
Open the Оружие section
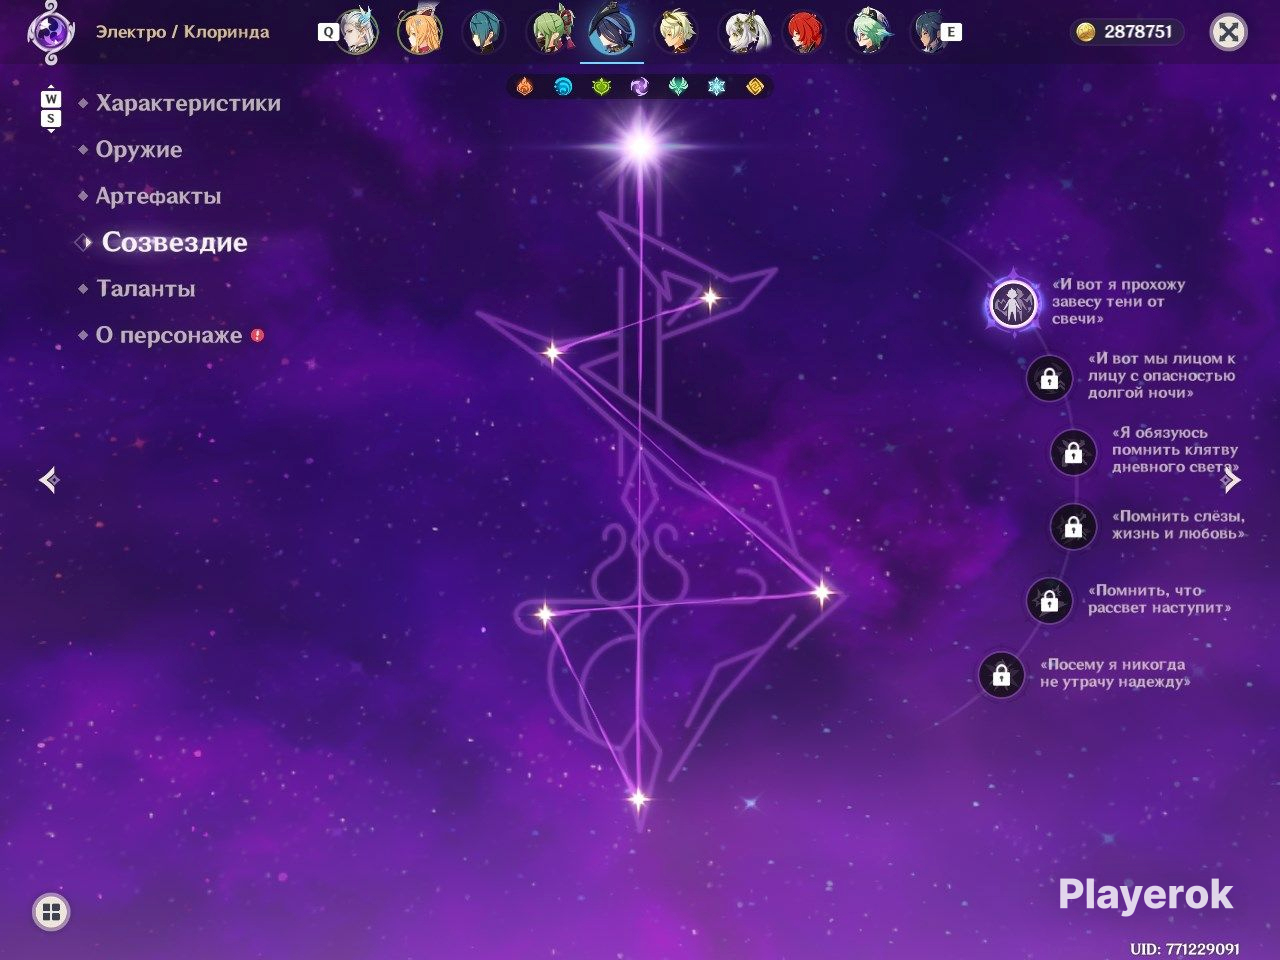tap(139, 150)
